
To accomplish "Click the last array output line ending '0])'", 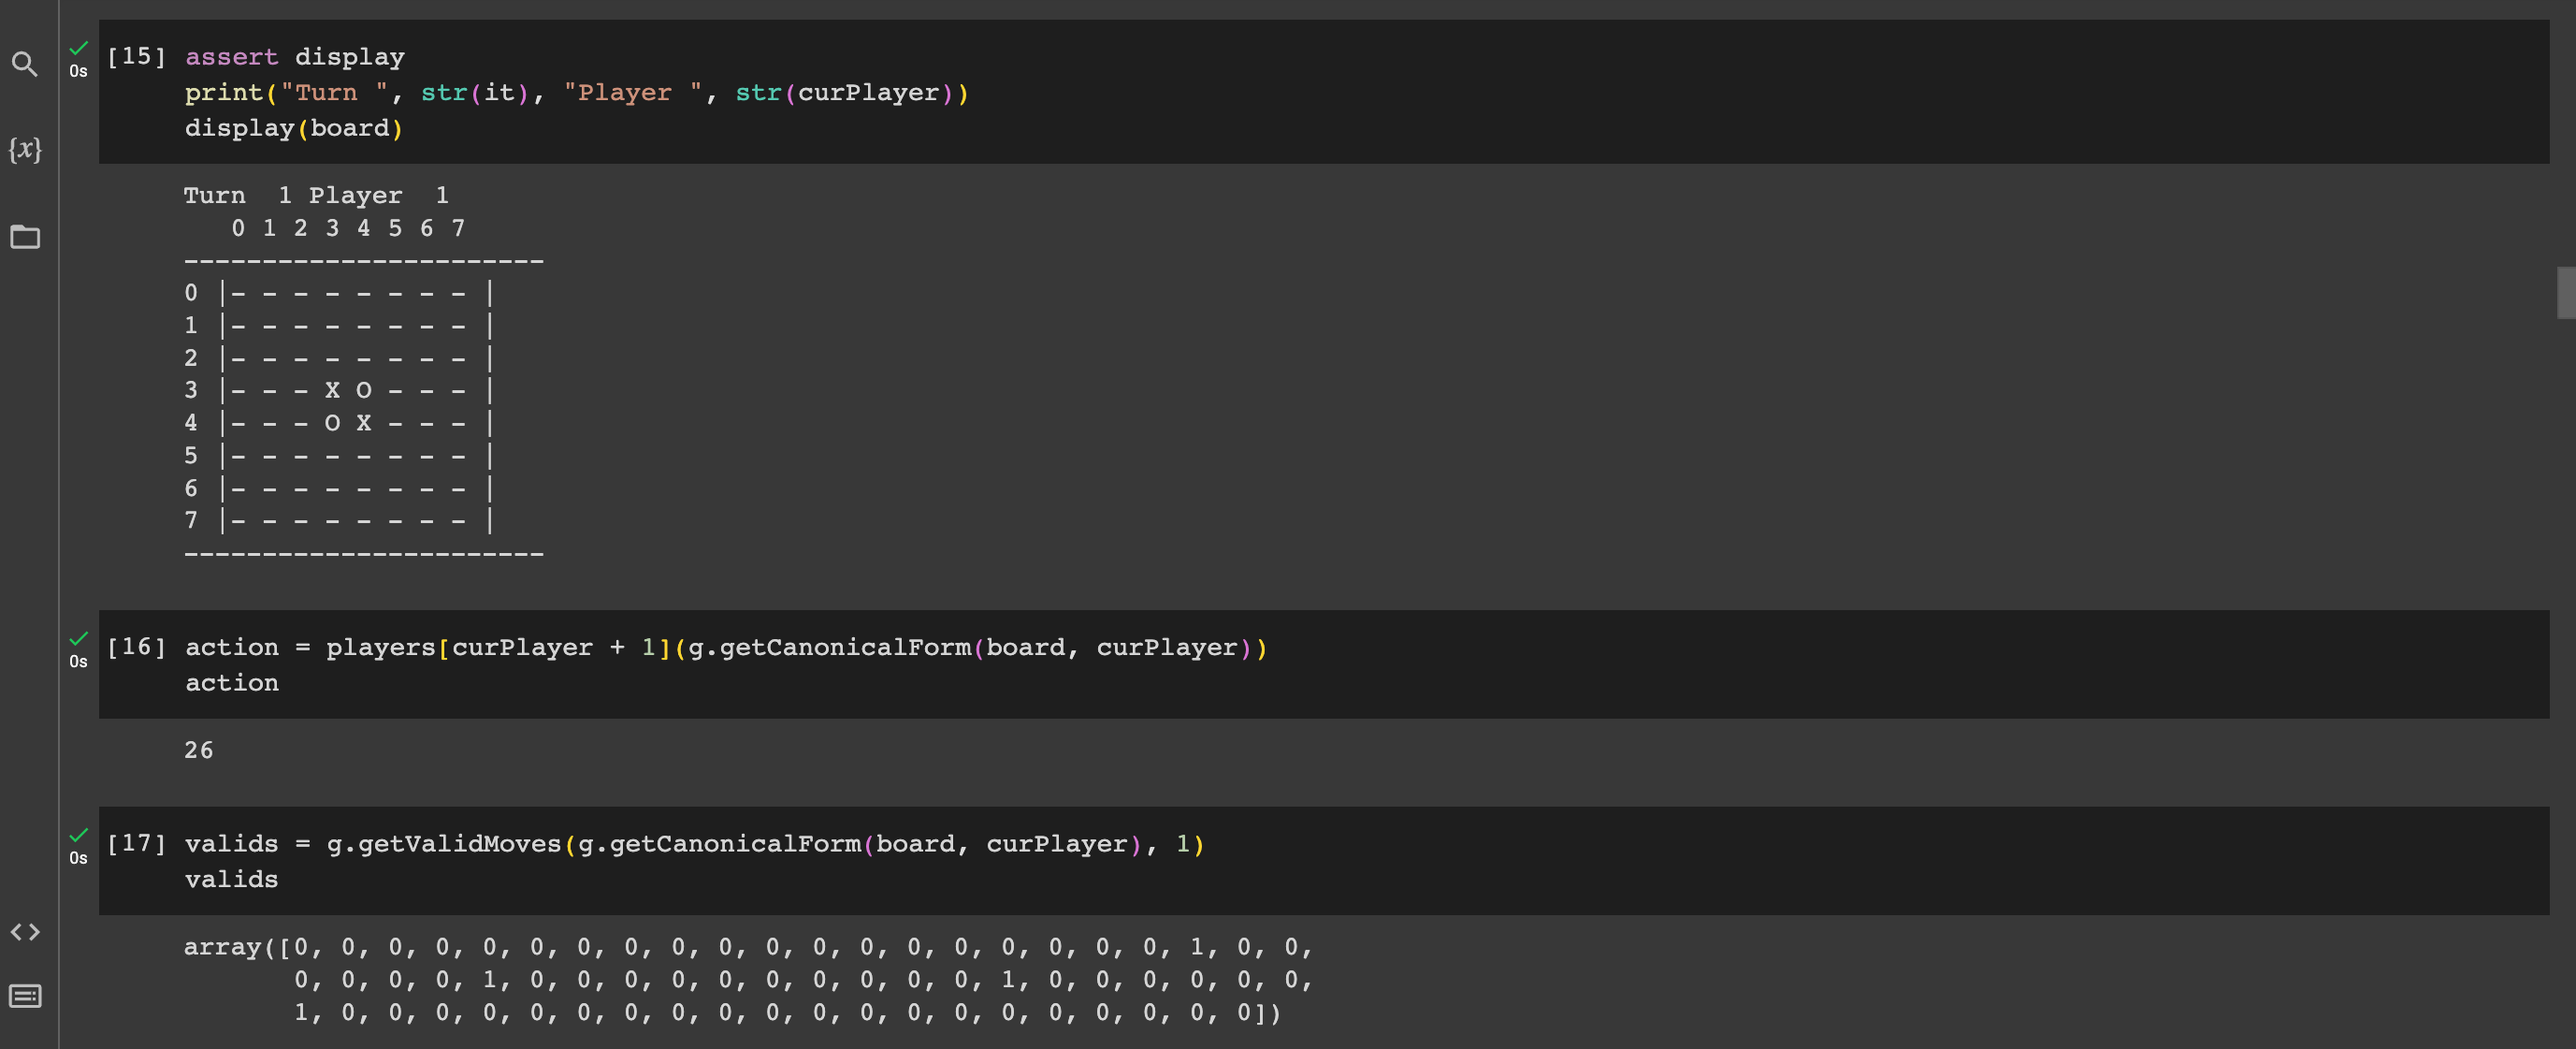I will point(787,1012).
